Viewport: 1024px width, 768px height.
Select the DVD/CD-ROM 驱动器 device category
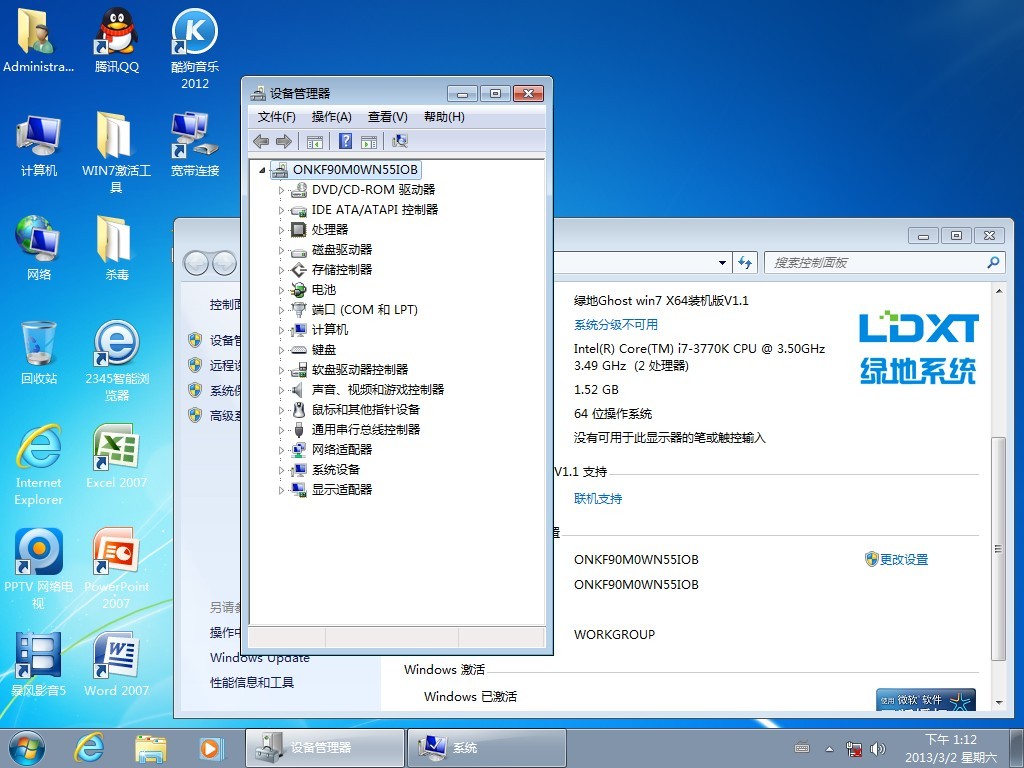tap(374, 189)
